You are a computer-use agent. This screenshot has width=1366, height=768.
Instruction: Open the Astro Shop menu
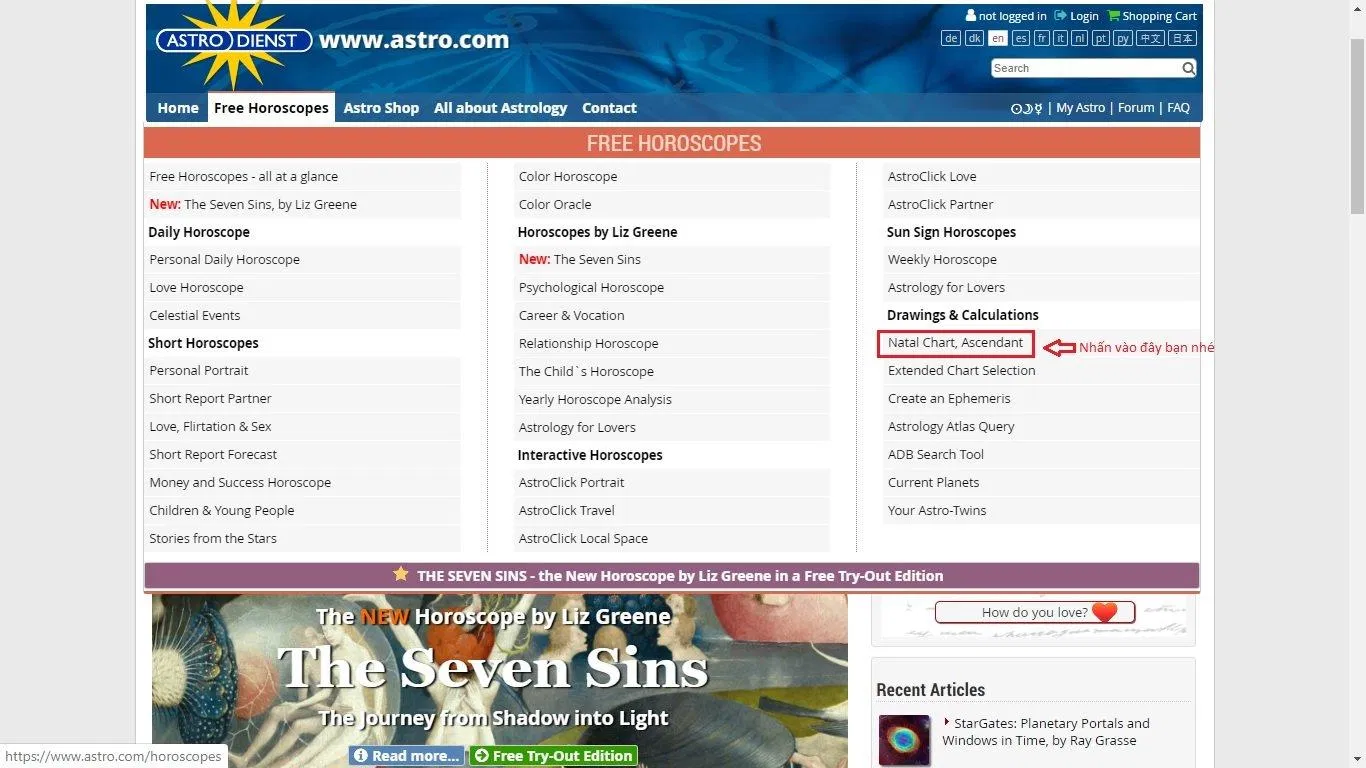click(381, 108)
